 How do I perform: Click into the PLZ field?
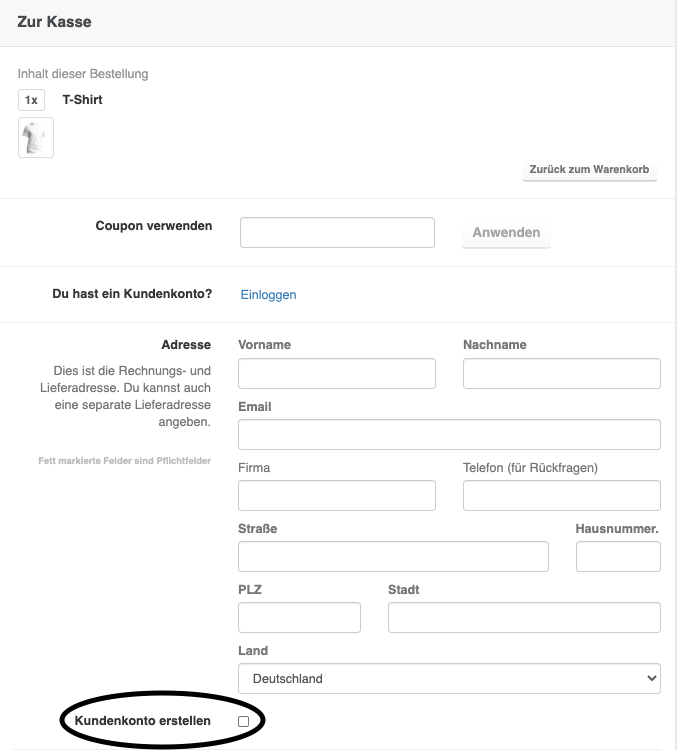click(300, 618)
